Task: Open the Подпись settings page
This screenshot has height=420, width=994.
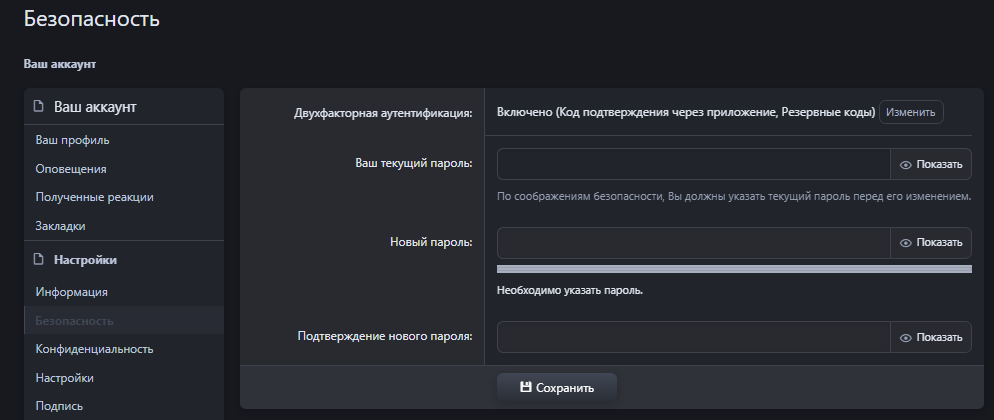Action: click(59, 406)
